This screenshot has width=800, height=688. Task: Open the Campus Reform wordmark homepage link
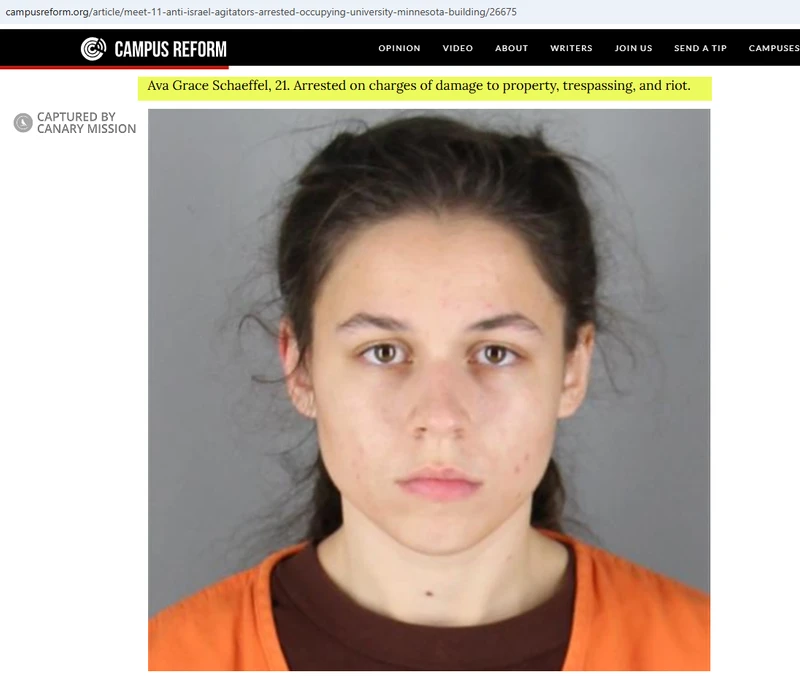pos(170,49)
